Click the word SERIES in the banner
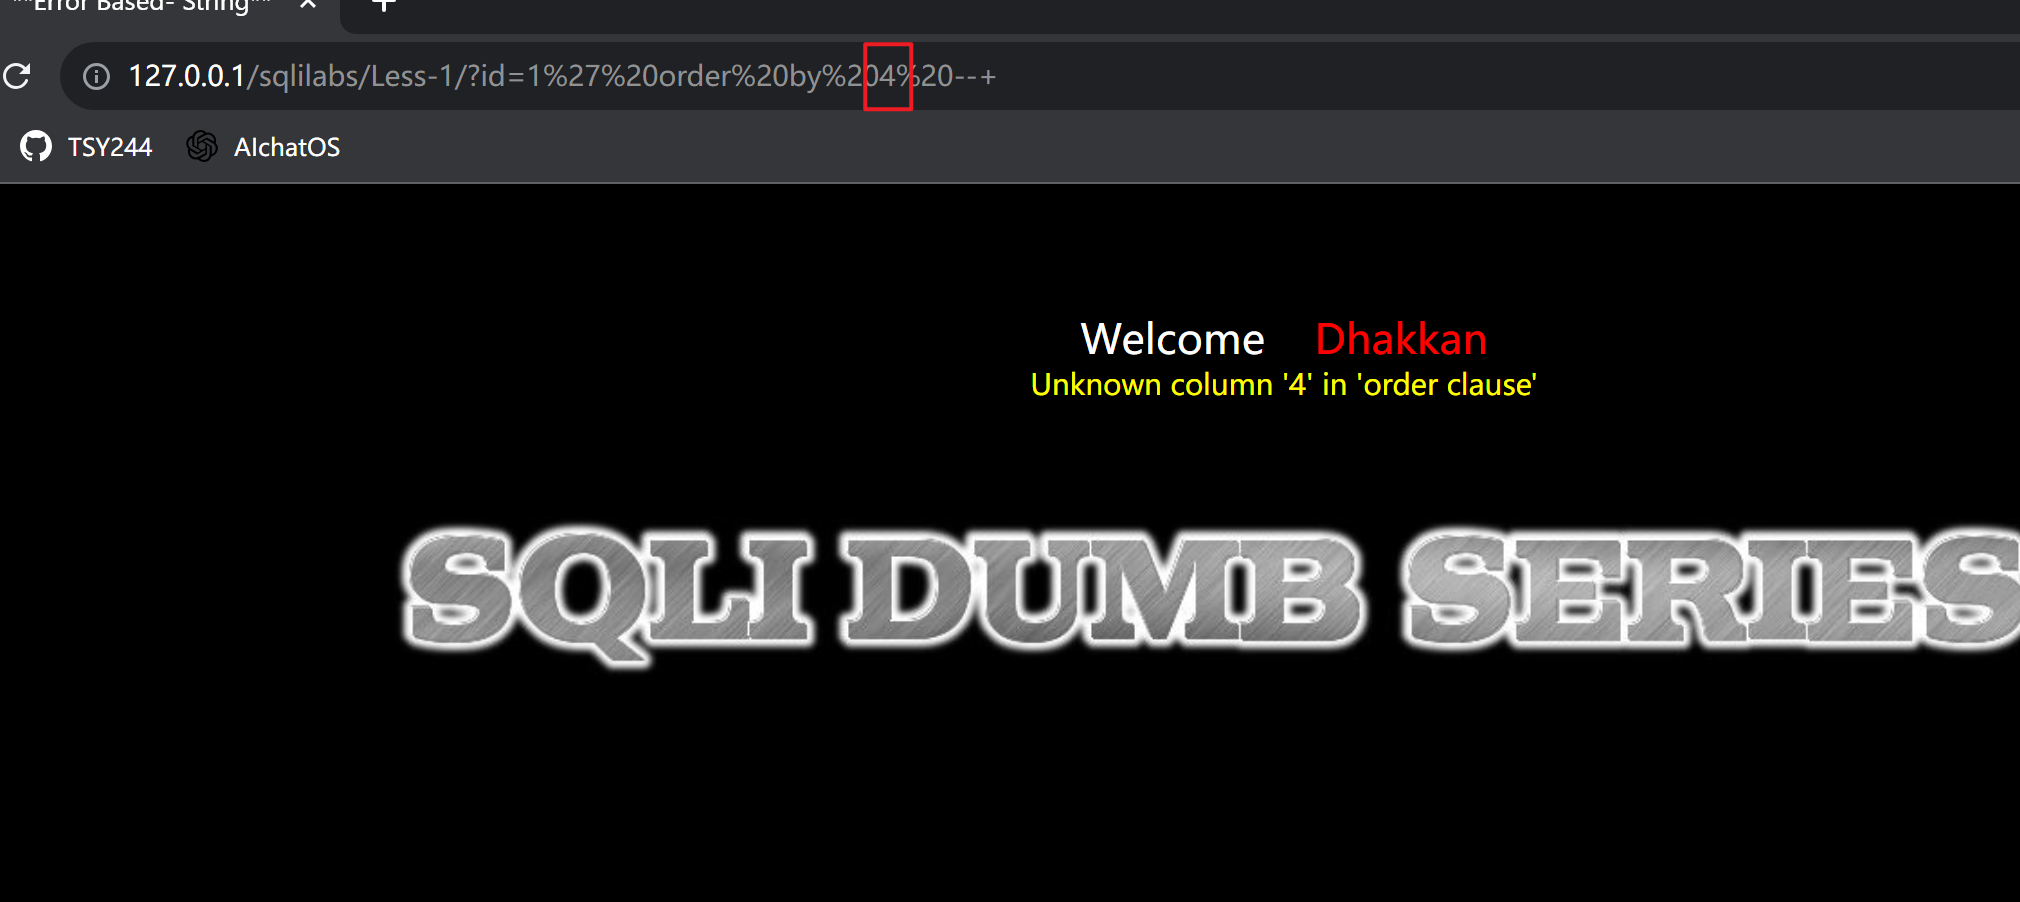The image size is (2020, 902). point(1711,590)
